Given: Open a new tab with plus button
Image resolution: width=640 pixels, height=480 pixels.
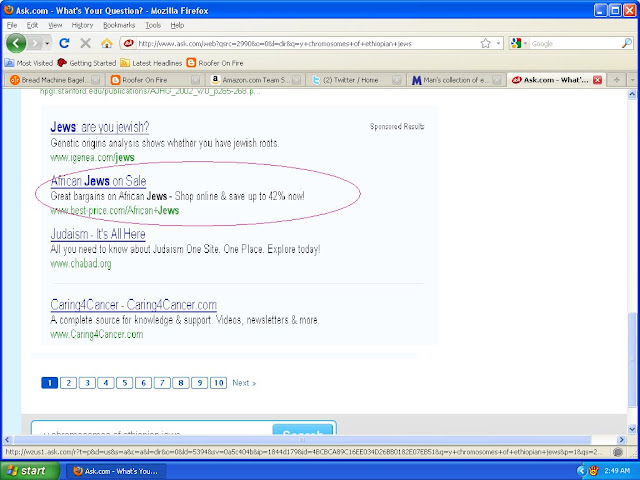Looking at the screenshot, I should click(616, 80).
